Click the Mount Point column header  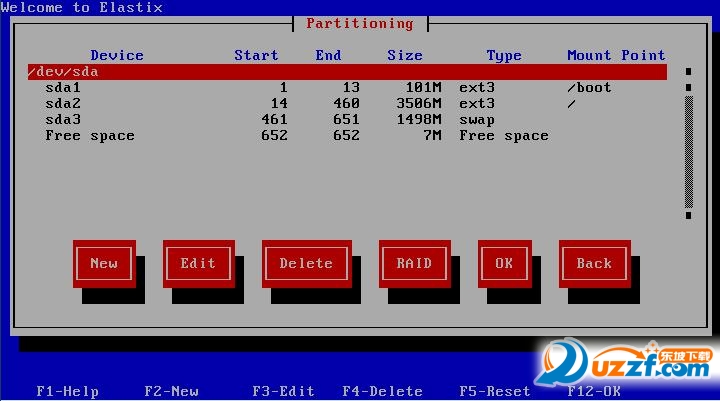coord(616,56)
